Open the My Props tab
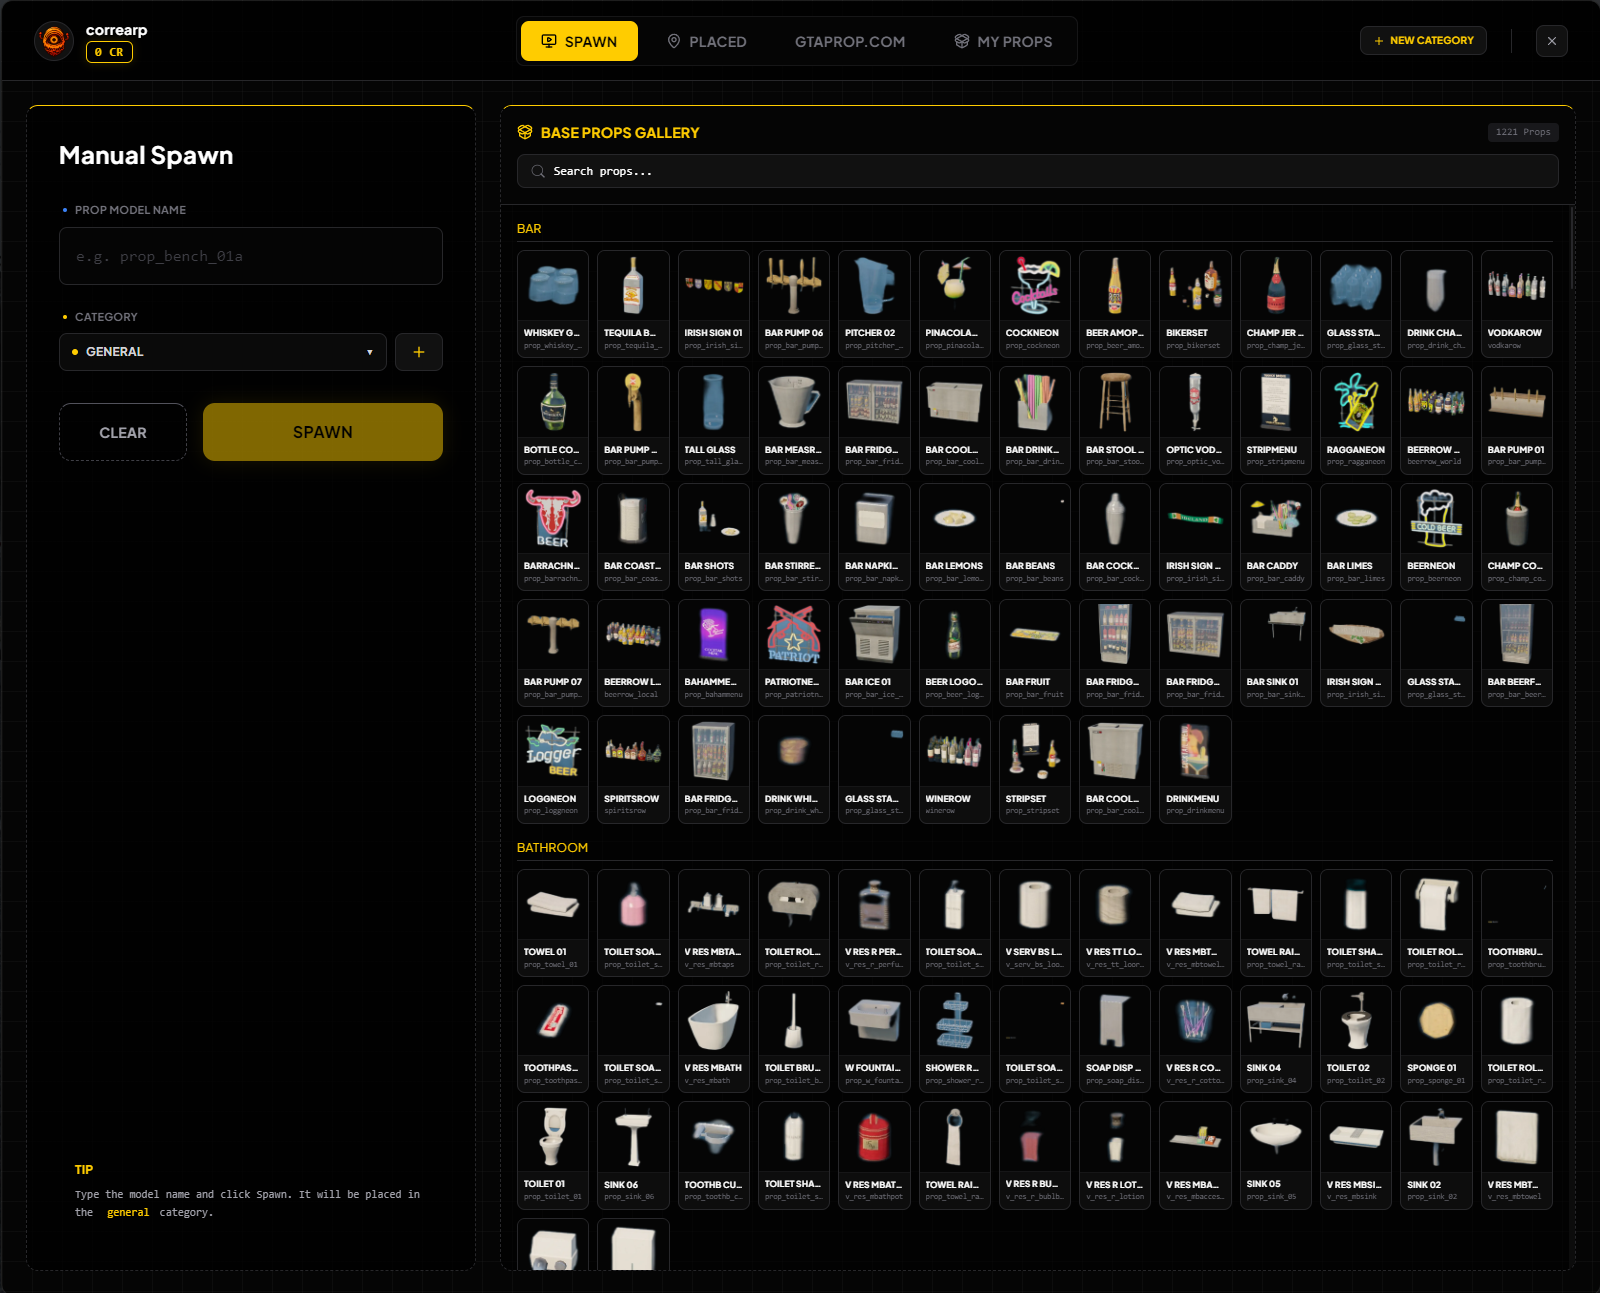1600x1293 pixels. click(x=1003, y=41)
